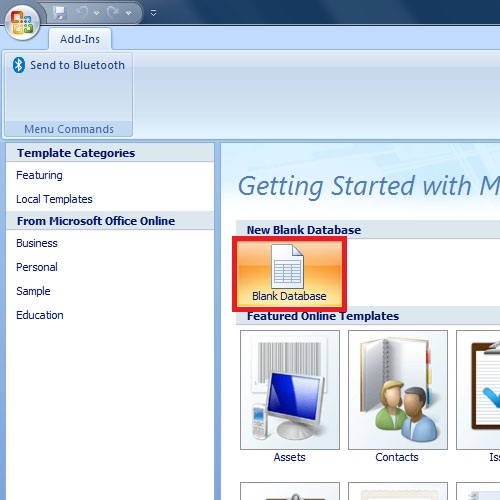
Task: Click the From Microsoft Office Online heading
Action: (96, 221)
